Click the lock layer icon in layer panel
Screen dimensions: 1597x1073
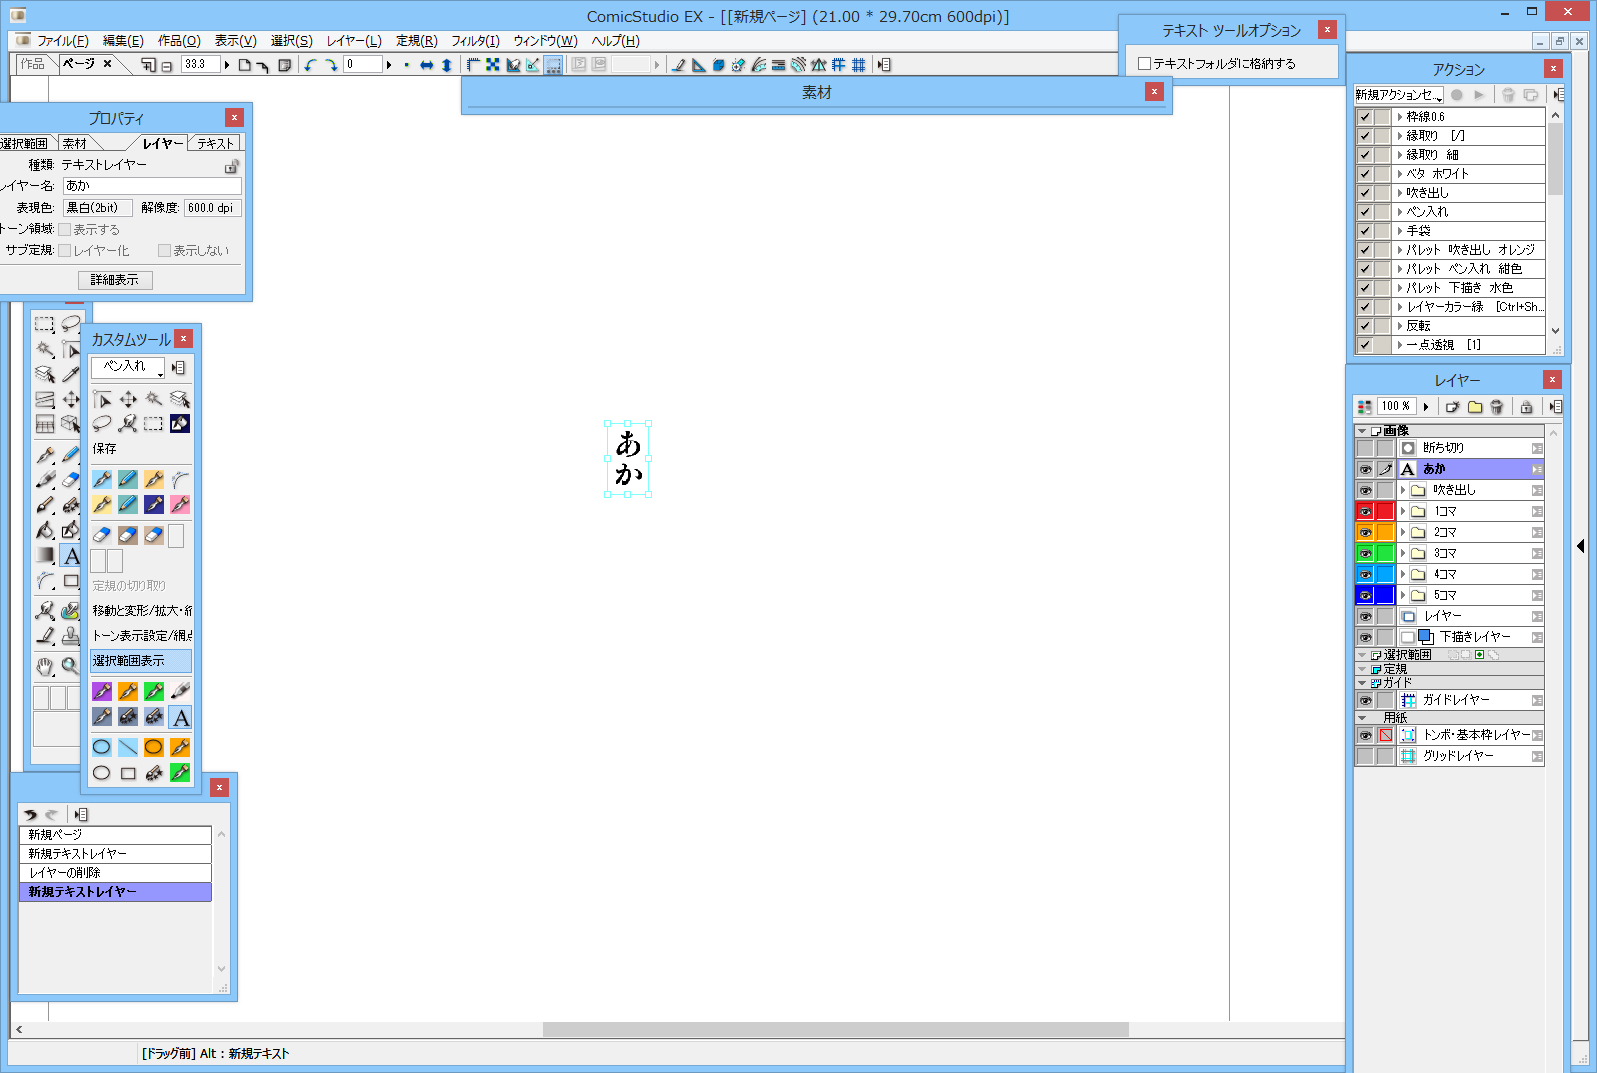point(1526,407)
